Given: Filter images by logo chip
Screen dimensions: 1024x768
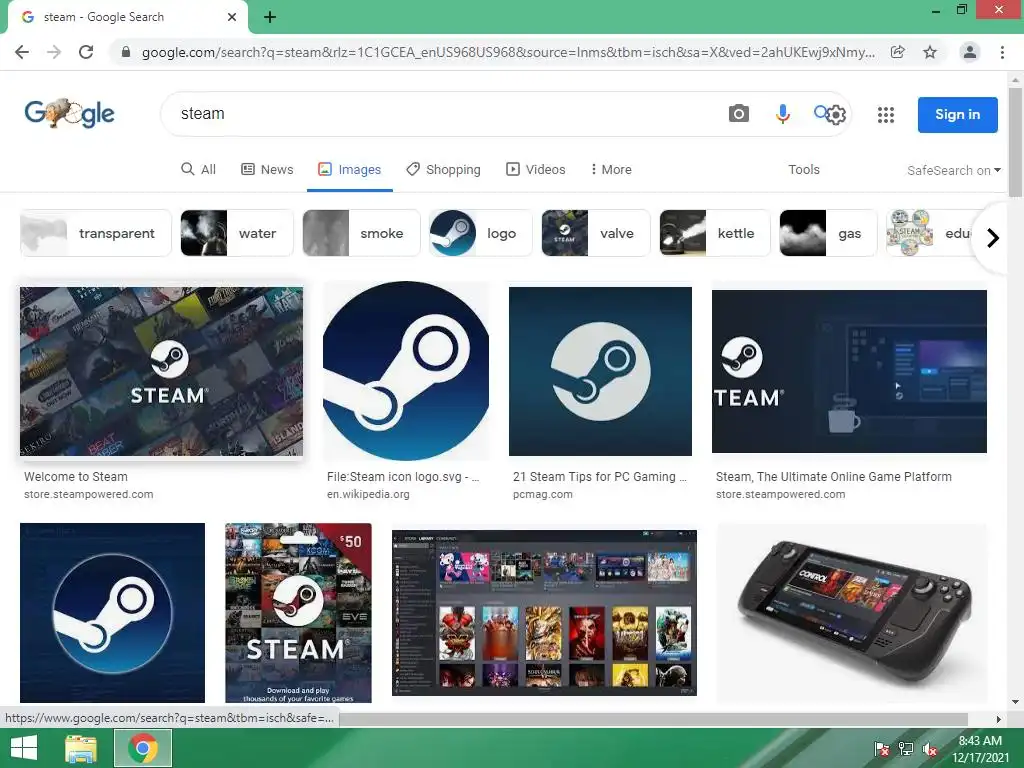Looking at the screenshot, I should 481,233.
